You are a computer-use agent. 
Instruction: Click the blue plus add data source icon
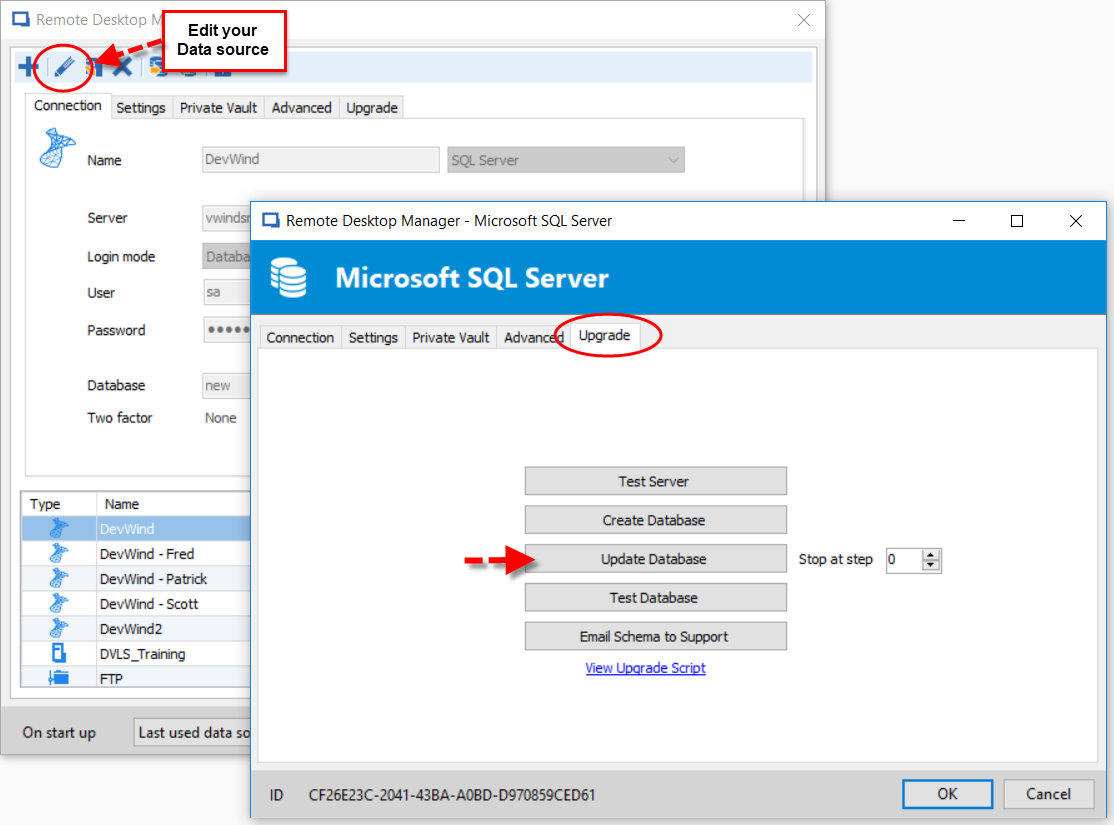[29, 68]
